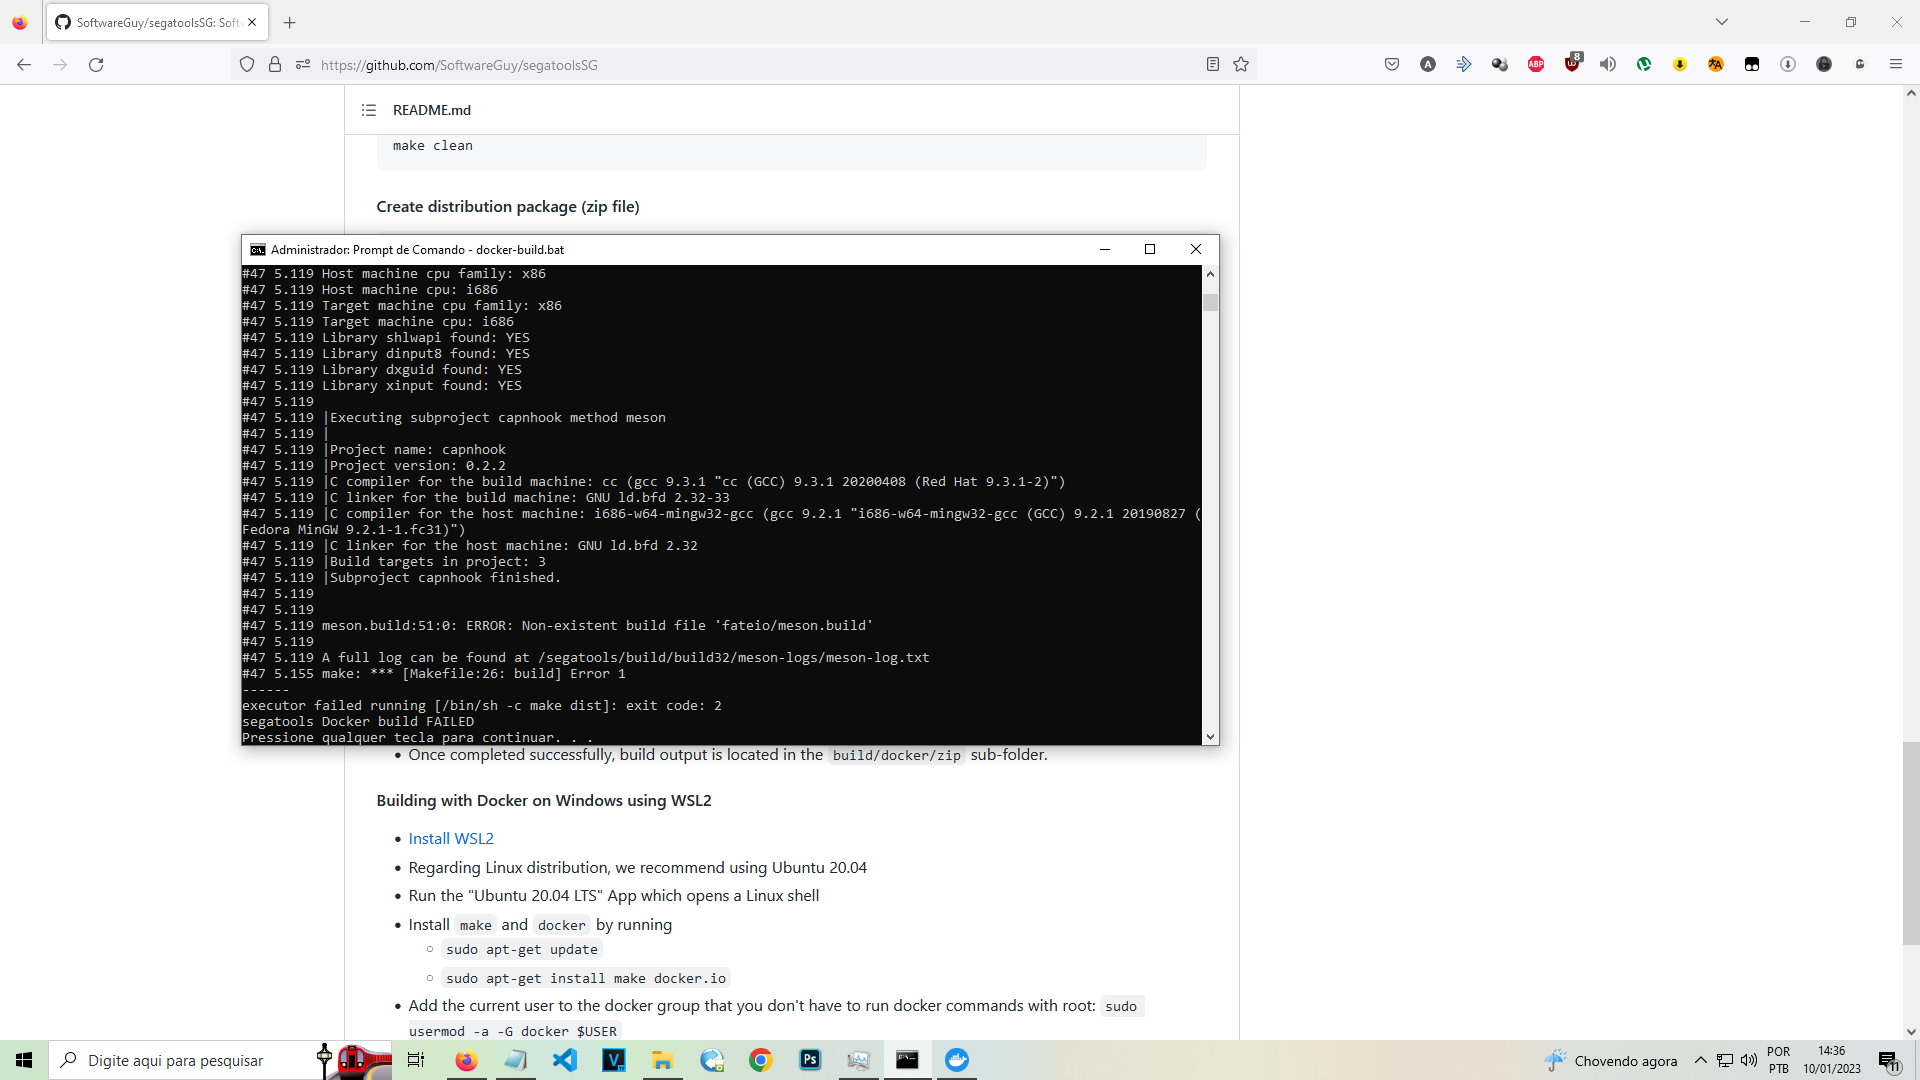Launch Photoshop from the taskbar

(x=810, y=1060)
